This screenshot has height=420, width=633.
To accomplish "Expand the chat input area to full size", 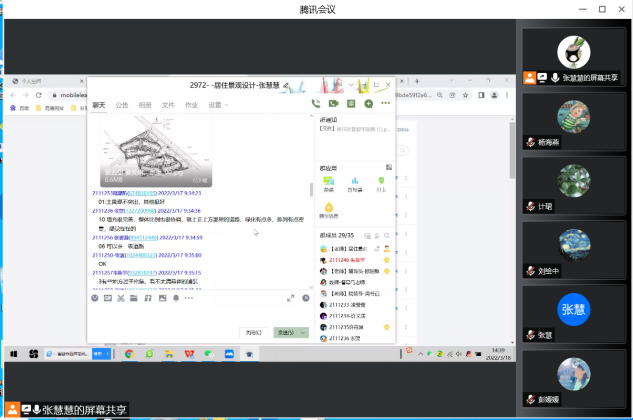I will pyautogui.click(x=292, y=298).
